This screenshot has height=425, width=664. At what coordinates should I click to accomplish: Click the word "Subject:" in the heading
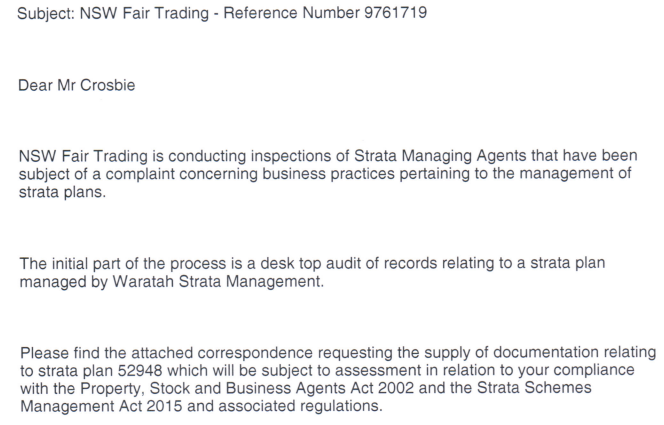click(x=46, y=14)
